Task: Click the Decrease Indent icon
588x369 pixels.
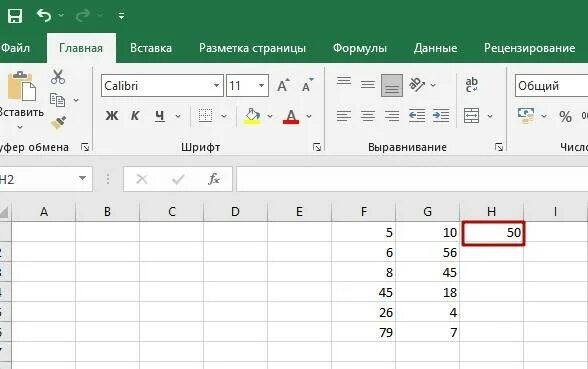Action: (x=417, y=116)
